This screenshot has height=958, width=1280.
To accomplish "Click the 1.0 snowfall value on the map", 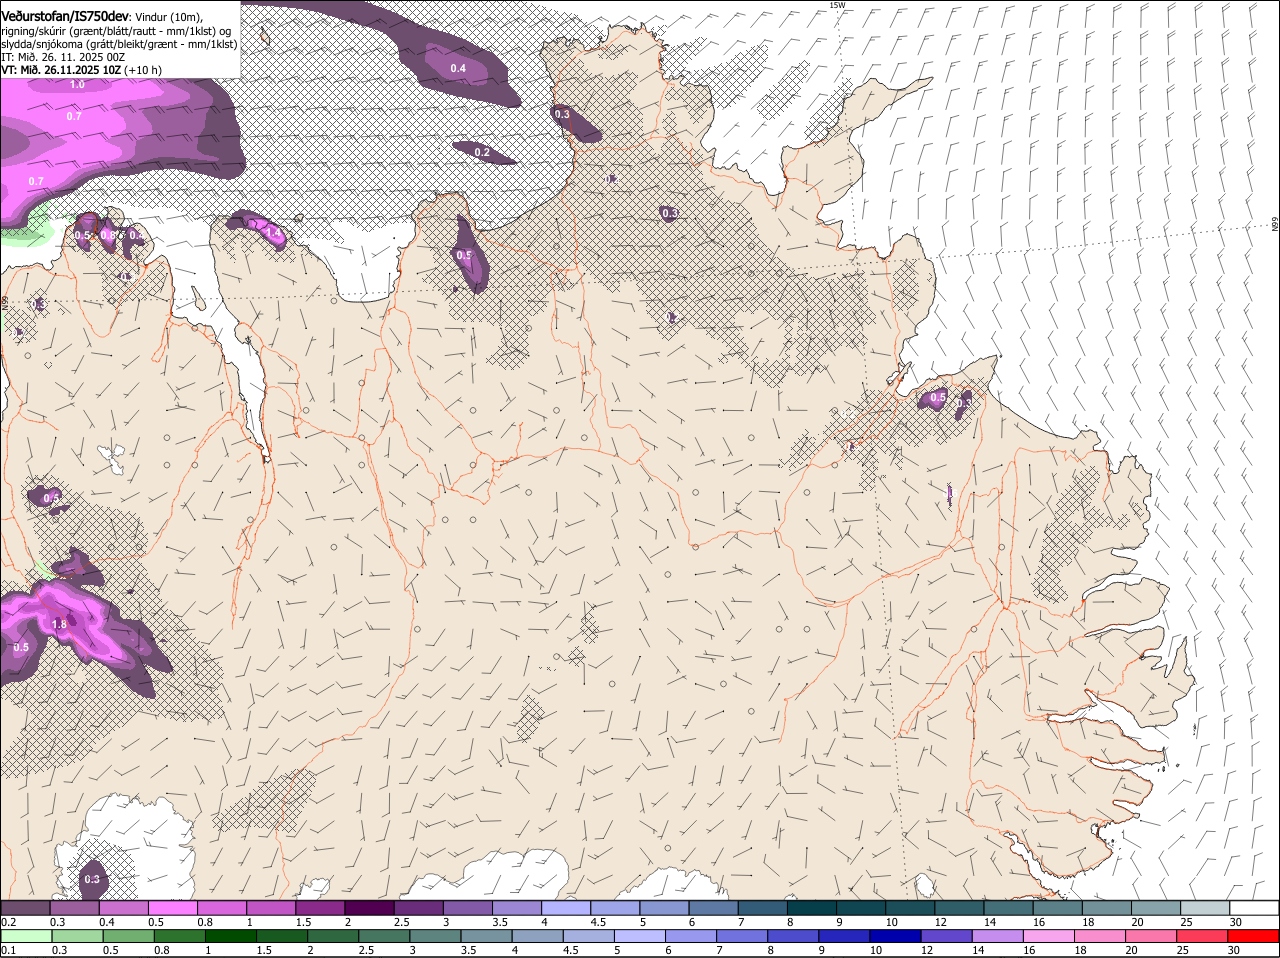I will 77,85.
